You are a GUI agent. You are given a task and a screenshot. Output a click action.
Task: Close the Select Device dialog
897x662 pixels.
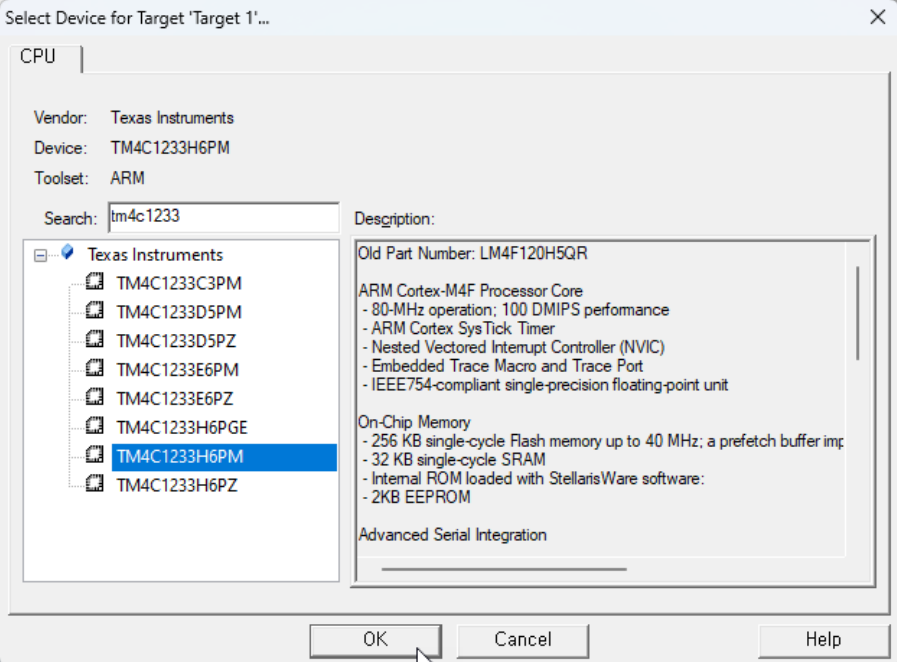click(878, 17)
